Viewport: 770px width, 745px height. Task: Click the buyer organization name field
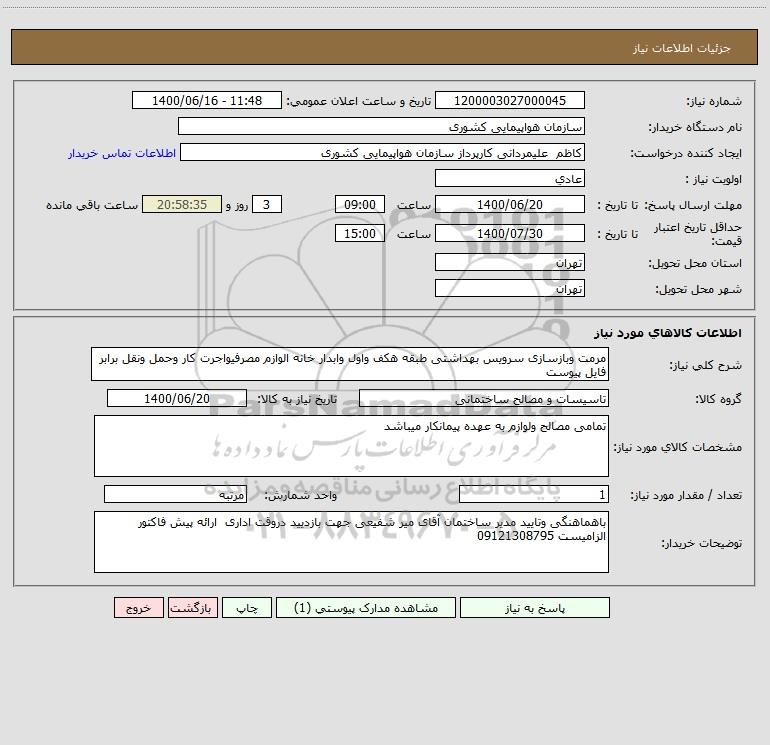coord(381,127)
